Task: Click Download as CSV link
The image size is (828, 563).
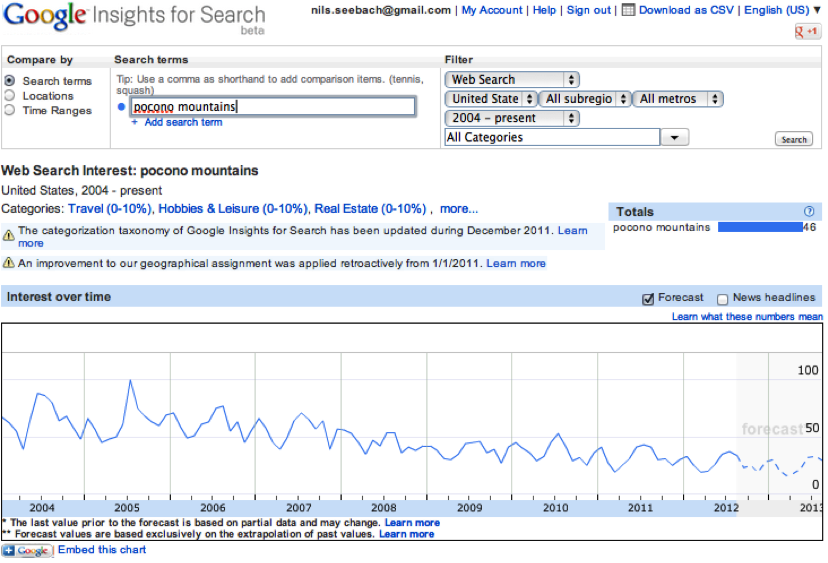Action: coord(686,10)
